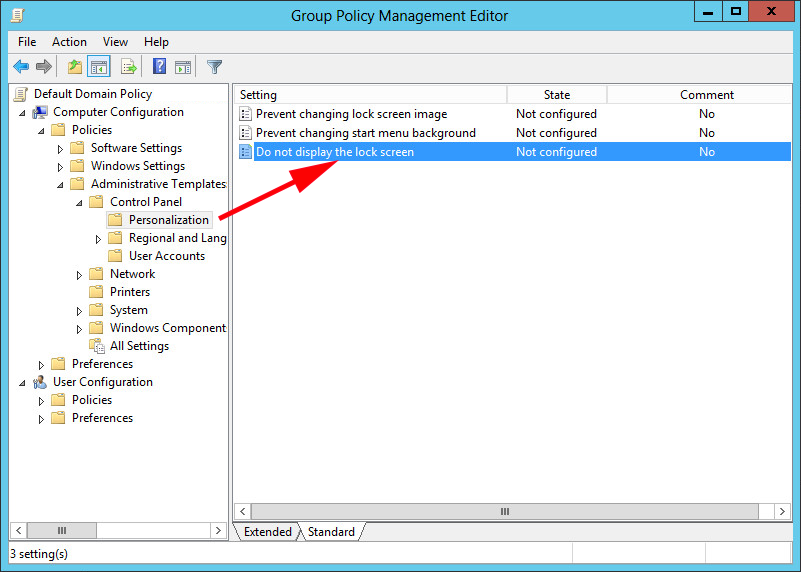Click the Printers folder icon
801x572 pixels.
96,292
